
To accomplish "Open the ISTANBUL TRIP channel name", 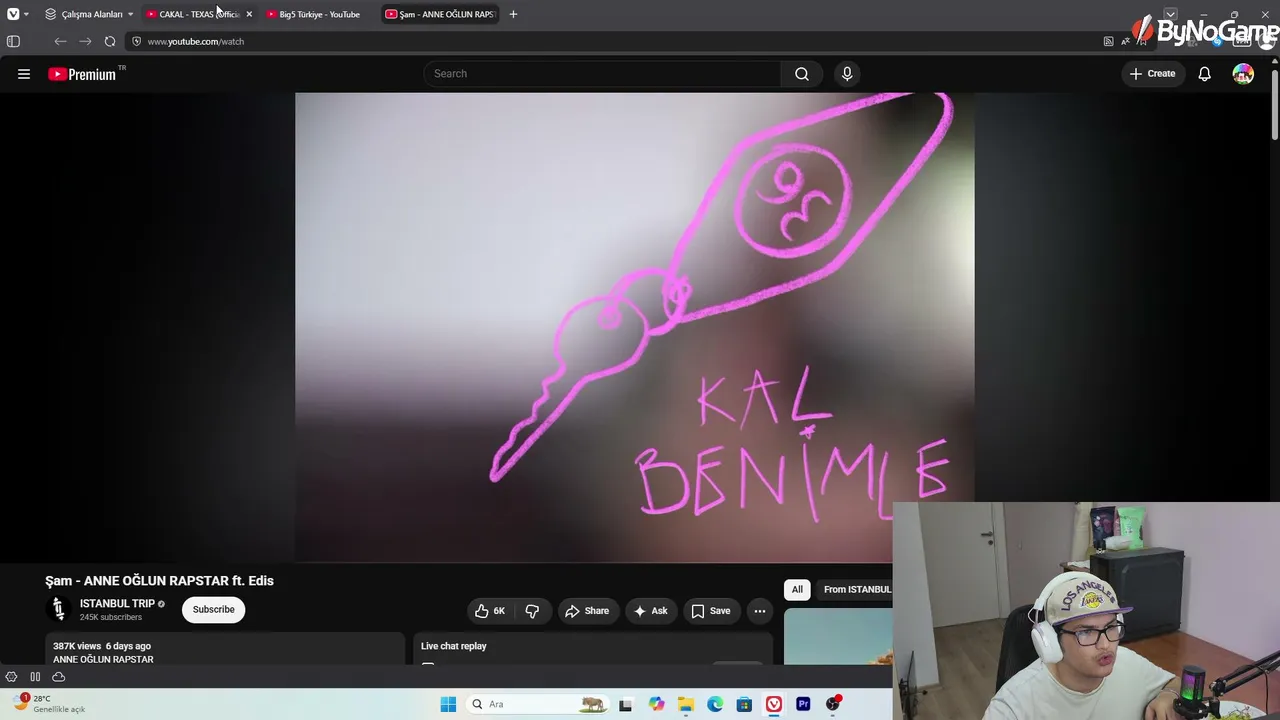I will coord(117,604).
